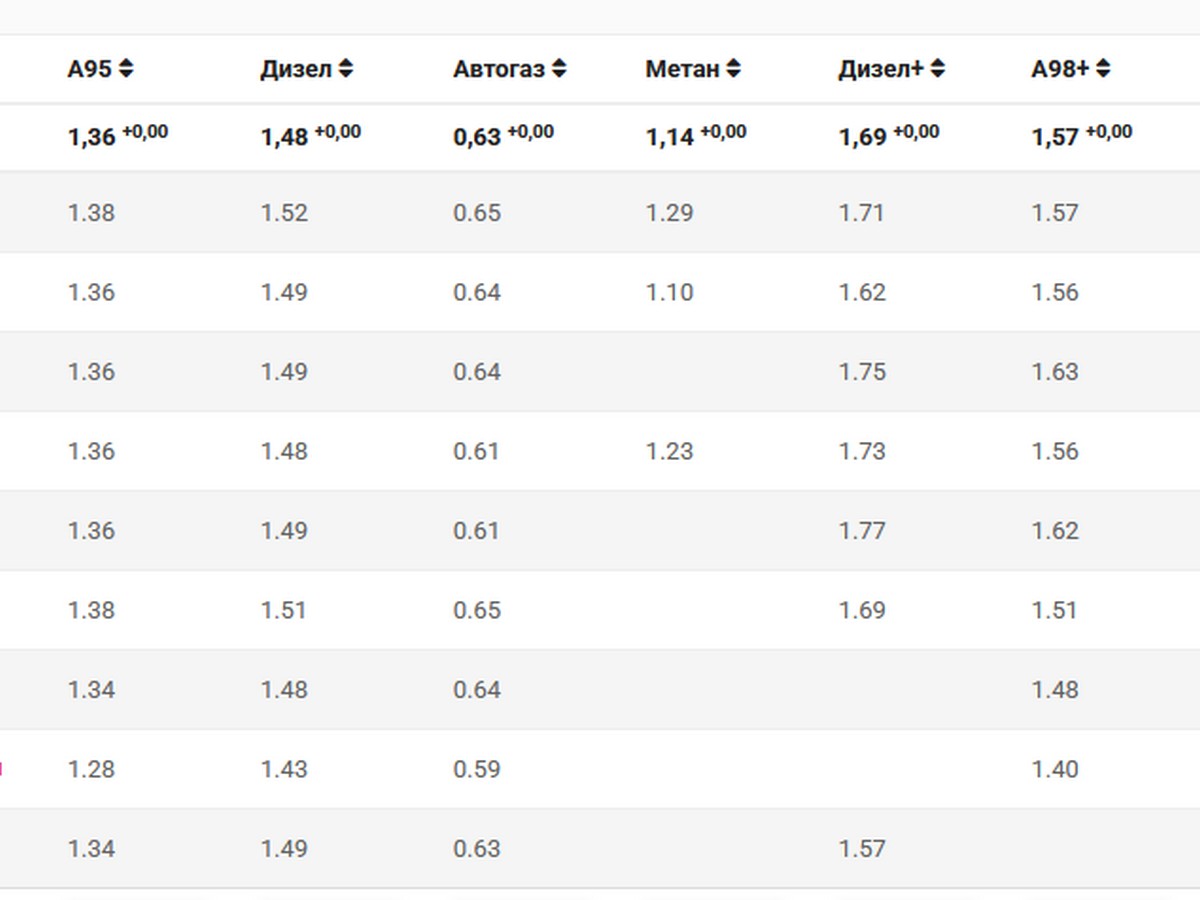Toggle sorting icon for Автогаз column

pyautogui.click(x=559, y=69)
